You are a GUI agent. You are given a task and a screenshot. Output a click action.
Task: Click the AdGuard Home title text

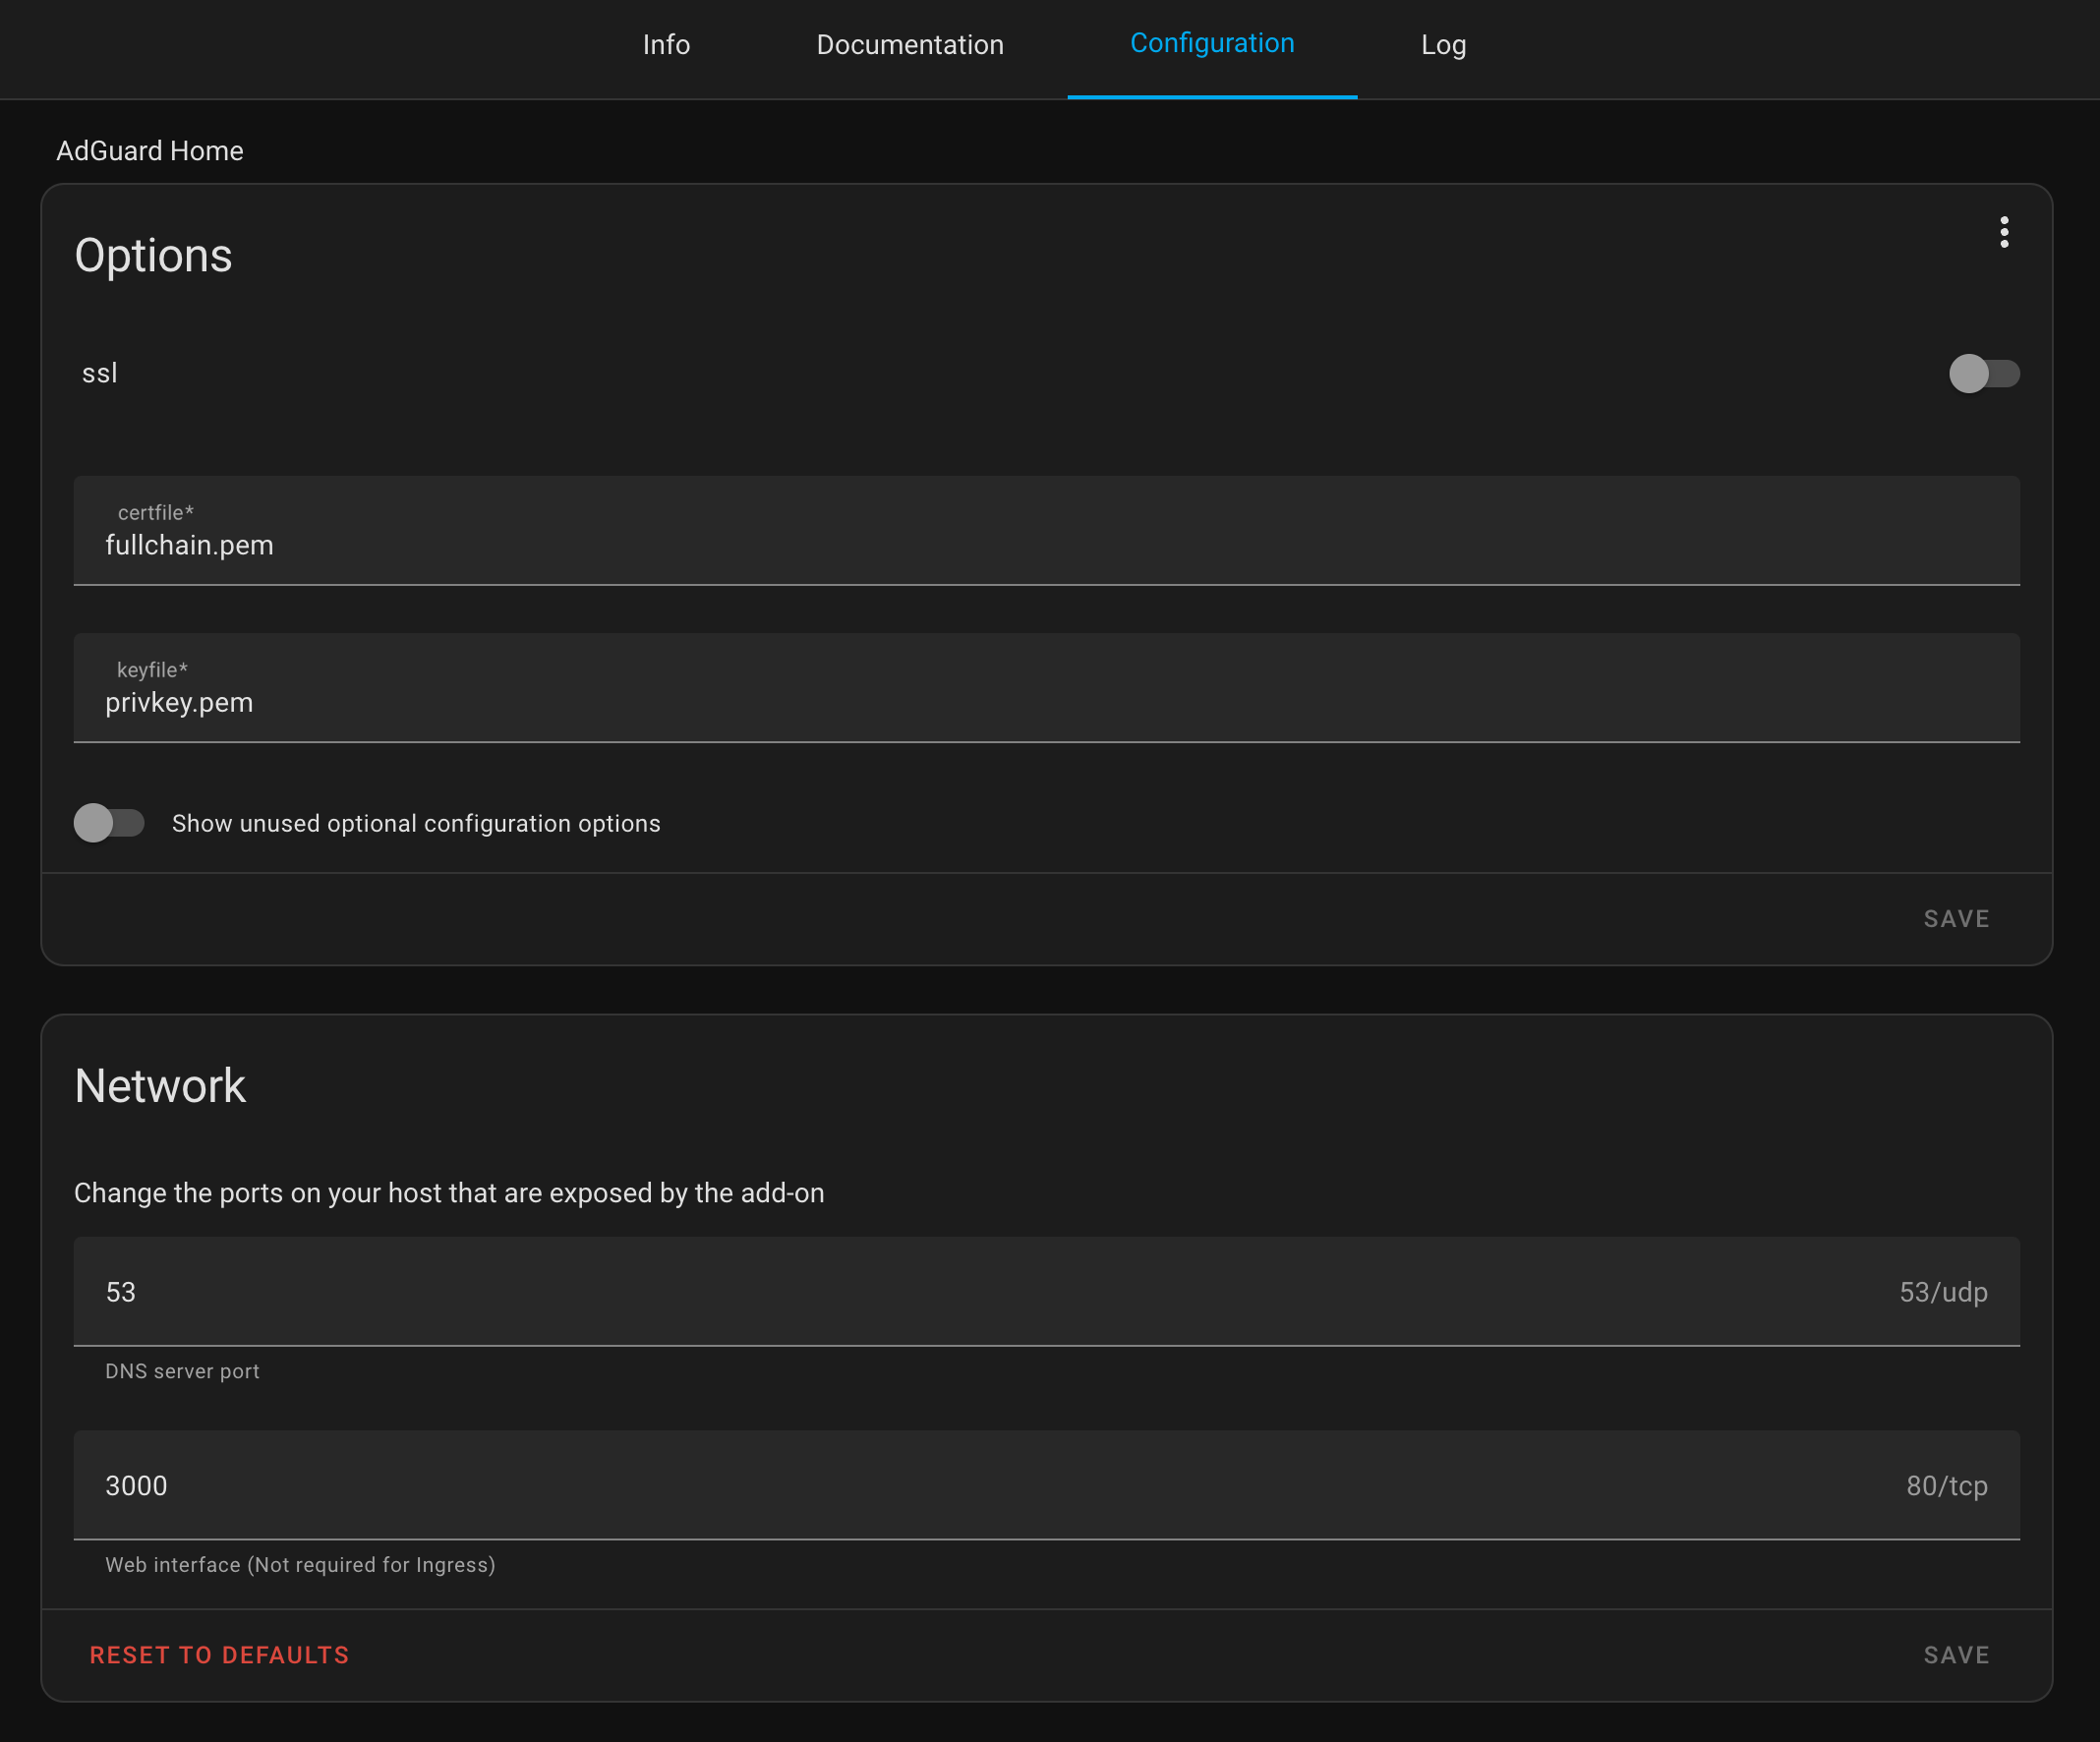pyautogui.click(x=150, y=151)
